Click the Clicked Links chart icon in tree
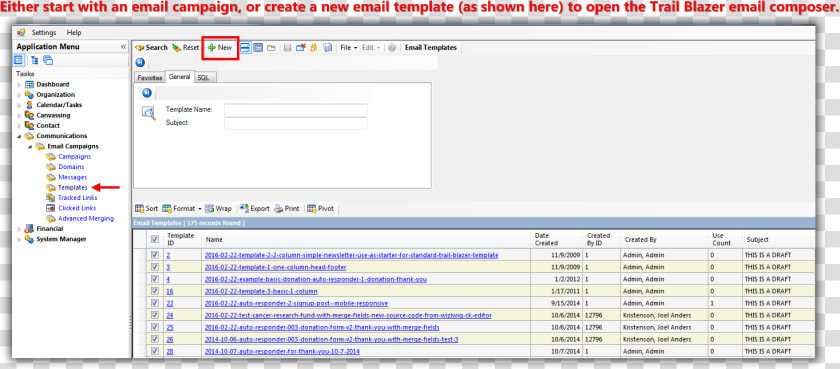 tap(50, 208)
